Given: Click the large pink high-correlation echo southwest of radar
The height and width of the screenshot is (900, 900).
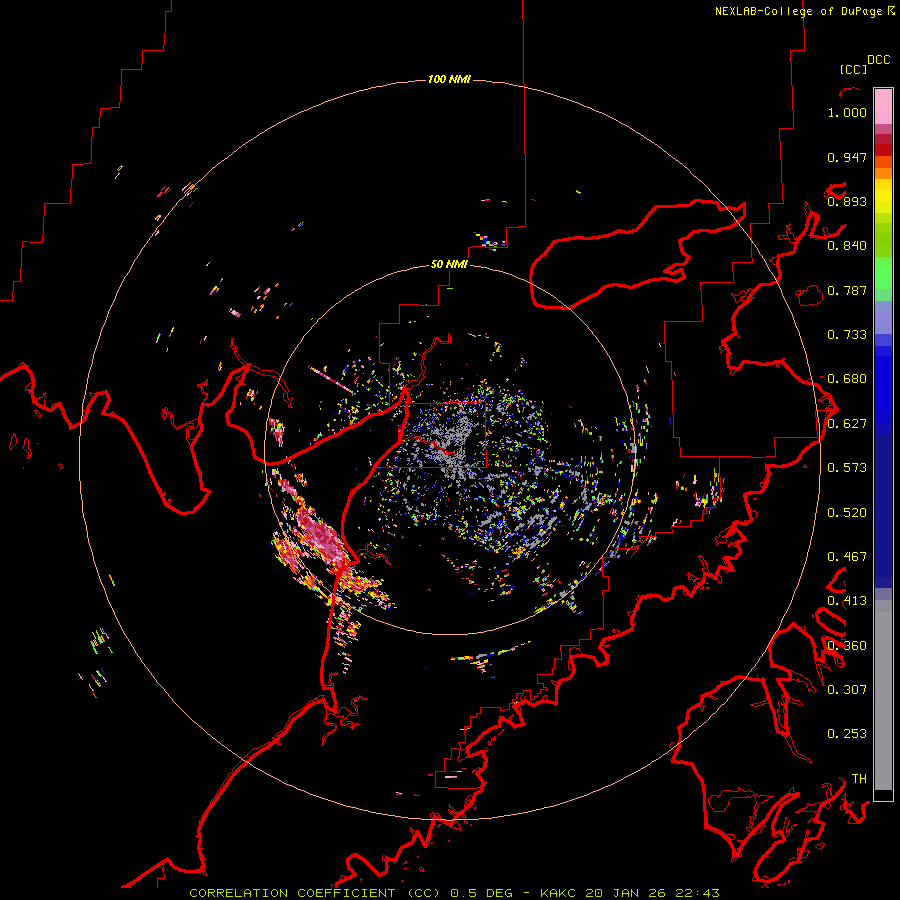Looking at the screenshot, I should coord(321,537).
